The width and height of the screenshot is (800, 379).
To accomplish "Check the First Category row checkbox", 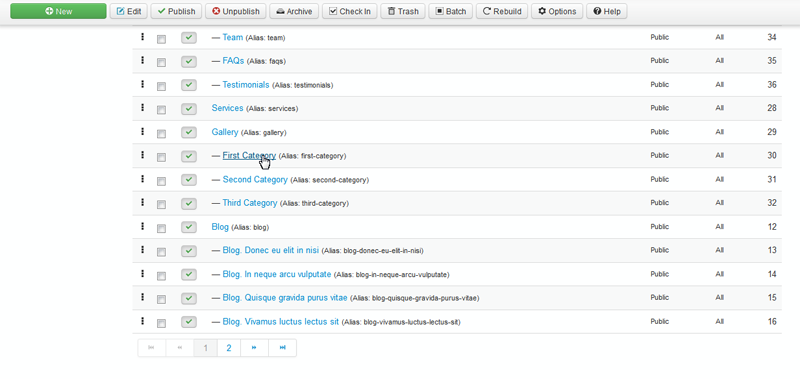I will pyautogui.click(x=161, y=158).
